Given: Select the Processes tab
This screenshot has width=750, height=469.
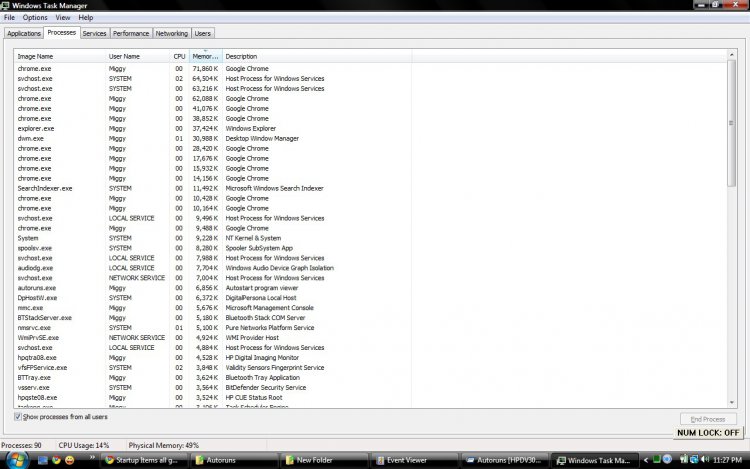Looking at the screenshot, I should (61, 33).
